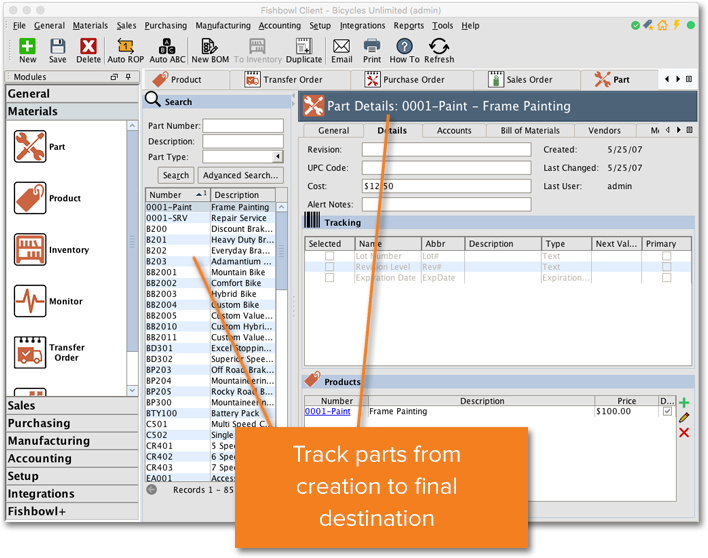Click the previous records arrow icon
This screenshot has height=558, width=708.
click(152, 489)
